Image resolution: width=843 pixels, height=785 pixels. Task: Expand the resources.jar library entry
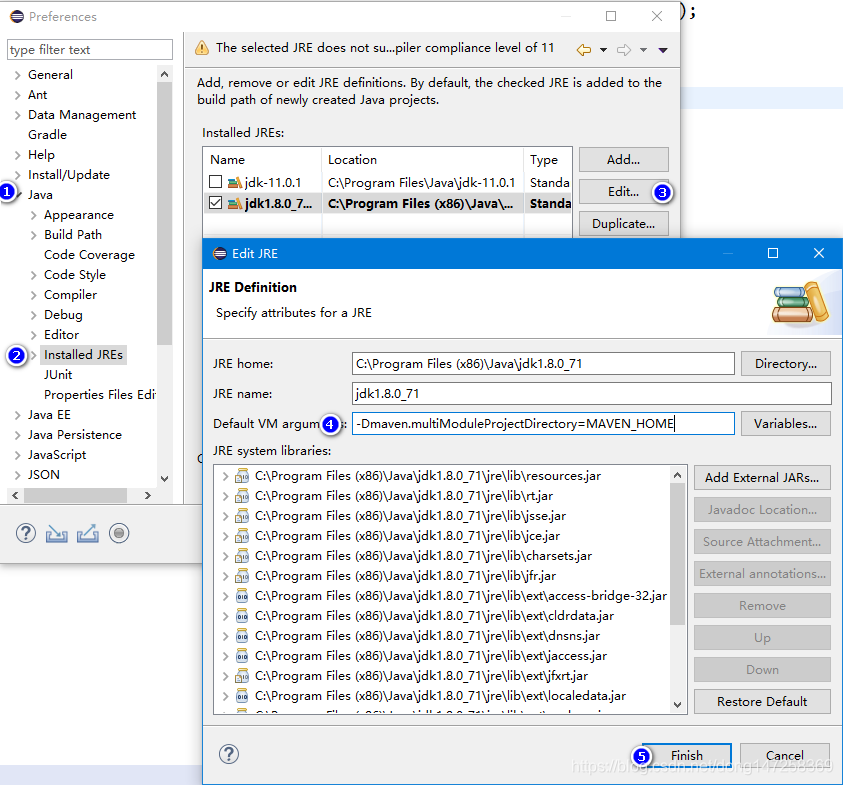[225, 476]
